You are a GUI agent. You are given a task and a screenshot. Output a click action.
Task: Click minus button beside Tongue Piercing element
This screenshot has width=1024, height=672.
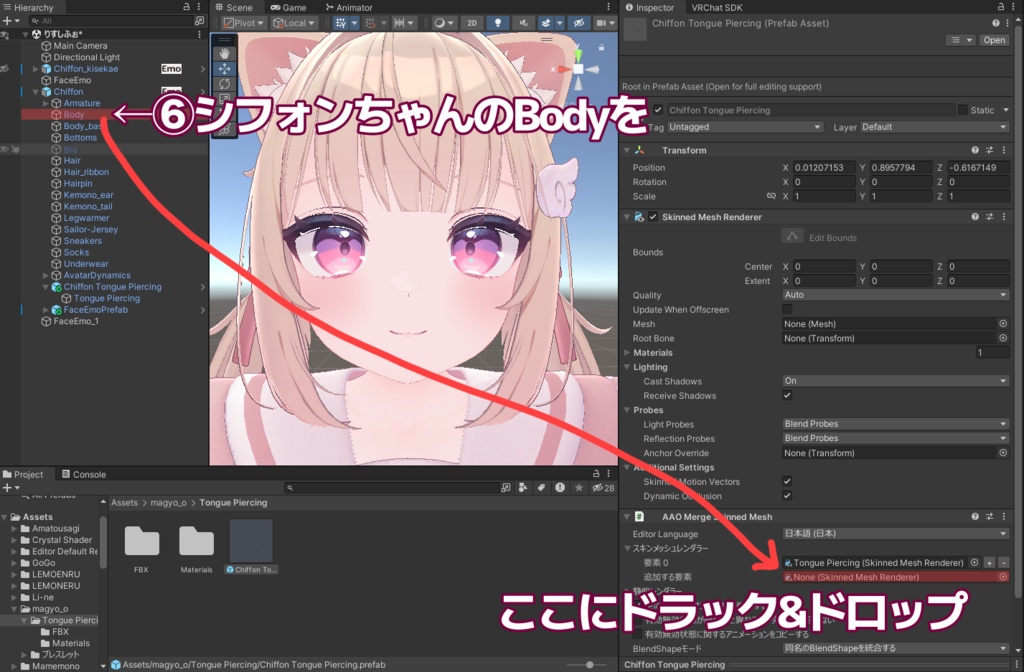point(1004,562)
